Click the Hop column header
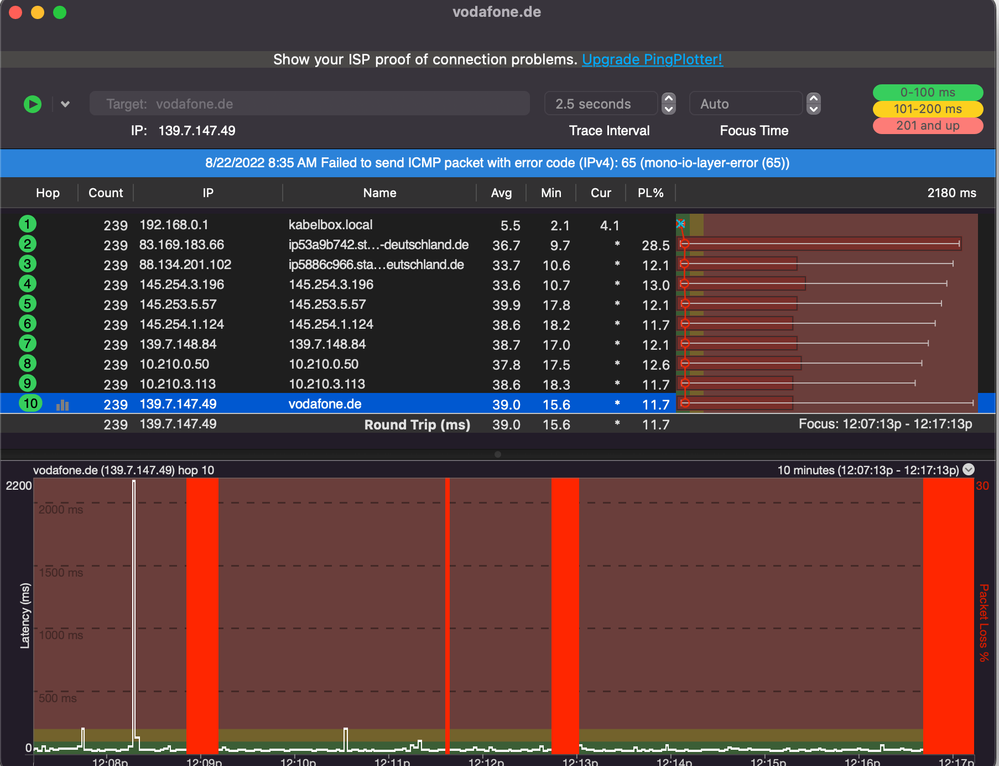This screenshot has height=766, width=999. pos(48,193)
